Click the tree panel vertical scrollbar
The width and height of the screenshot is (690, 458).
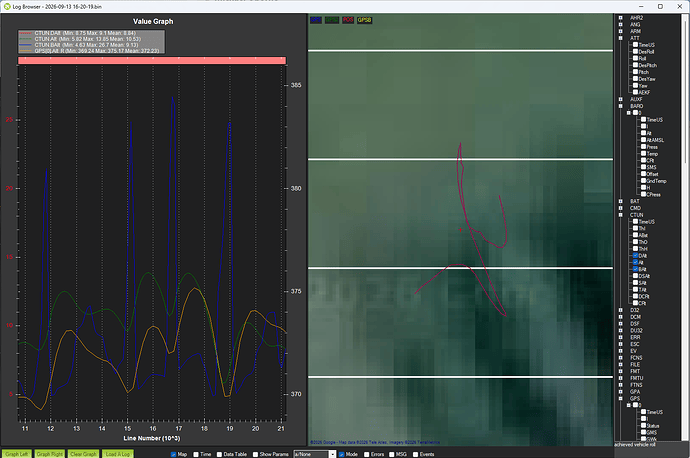685,227
